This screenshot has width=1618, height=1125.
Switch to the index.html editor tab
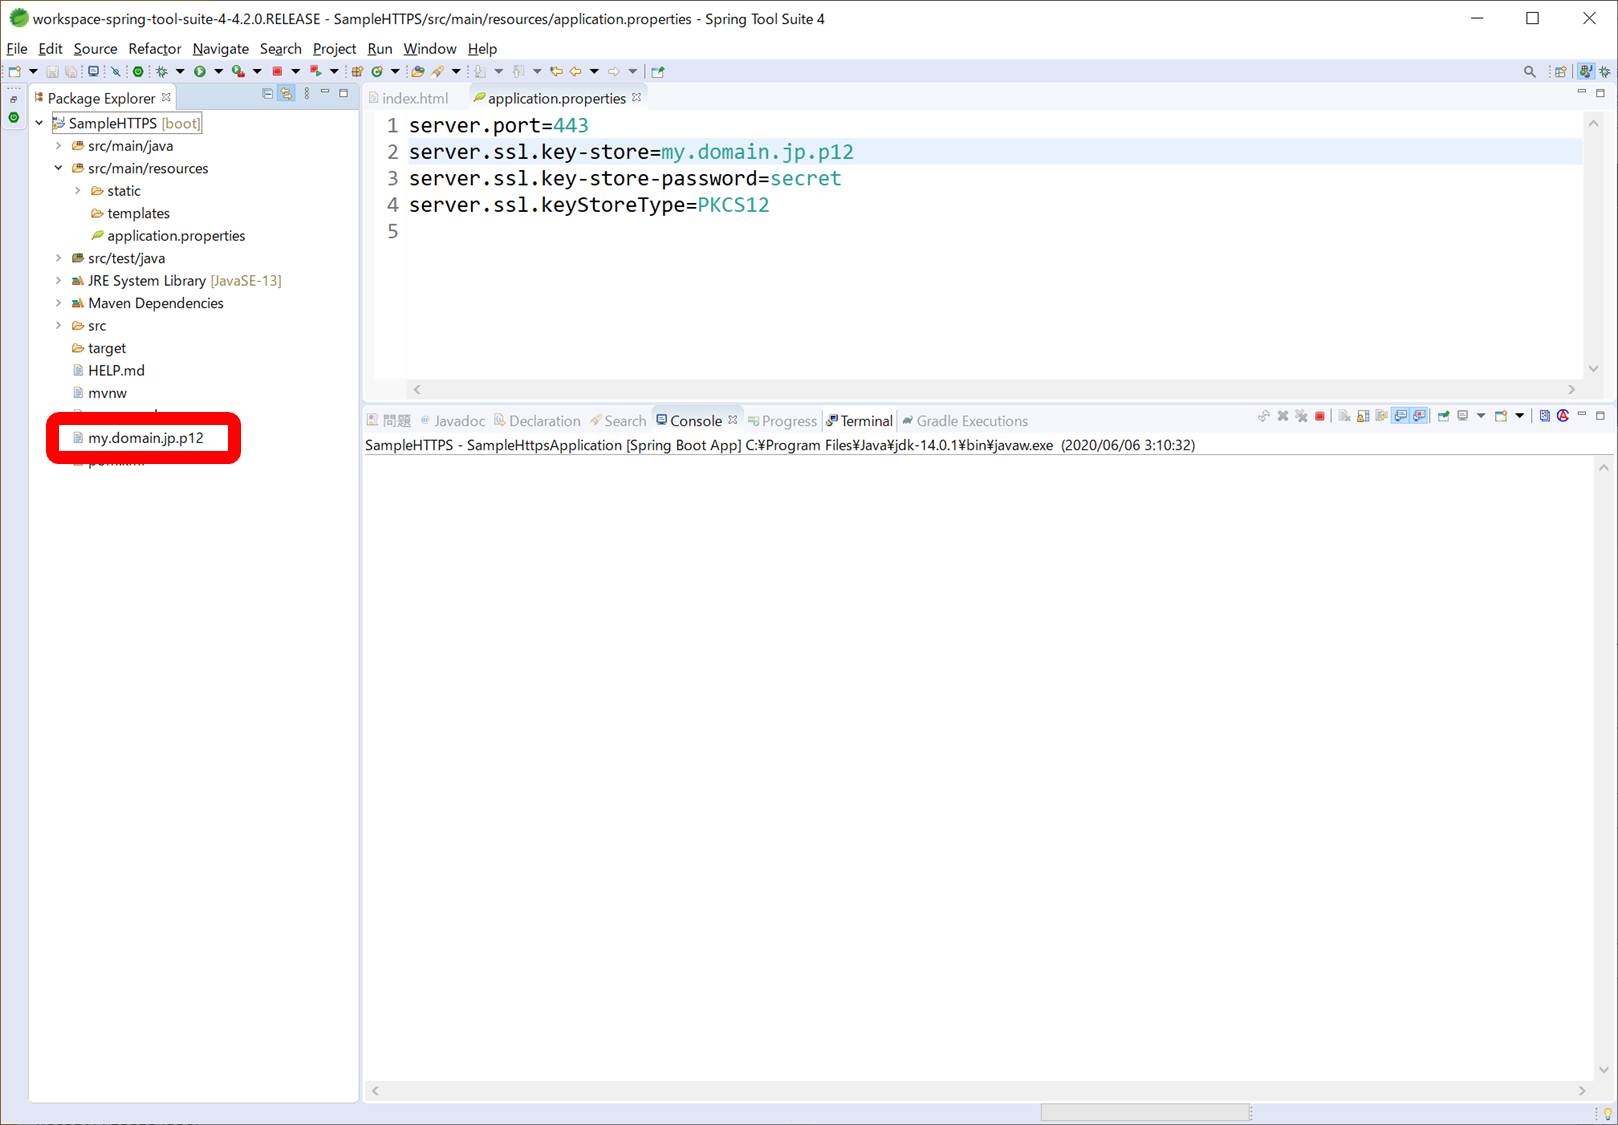(414, 98)
